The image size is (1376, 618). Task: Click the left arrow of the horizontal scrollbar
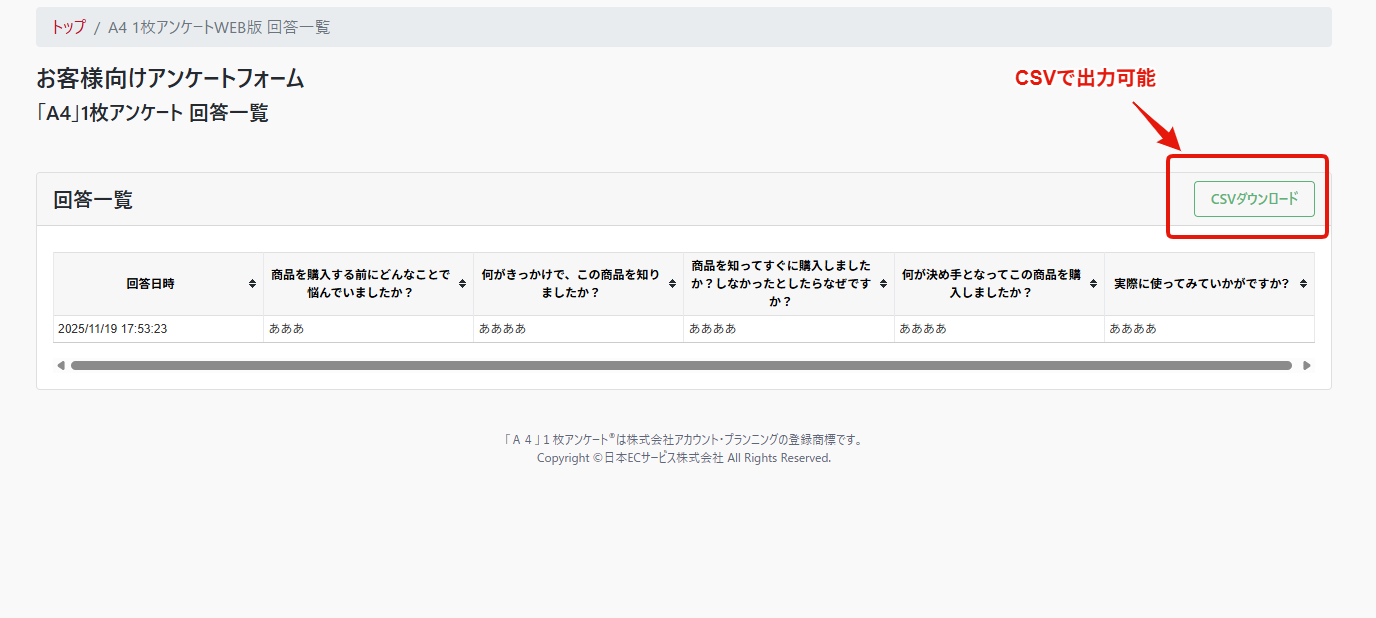61,366
